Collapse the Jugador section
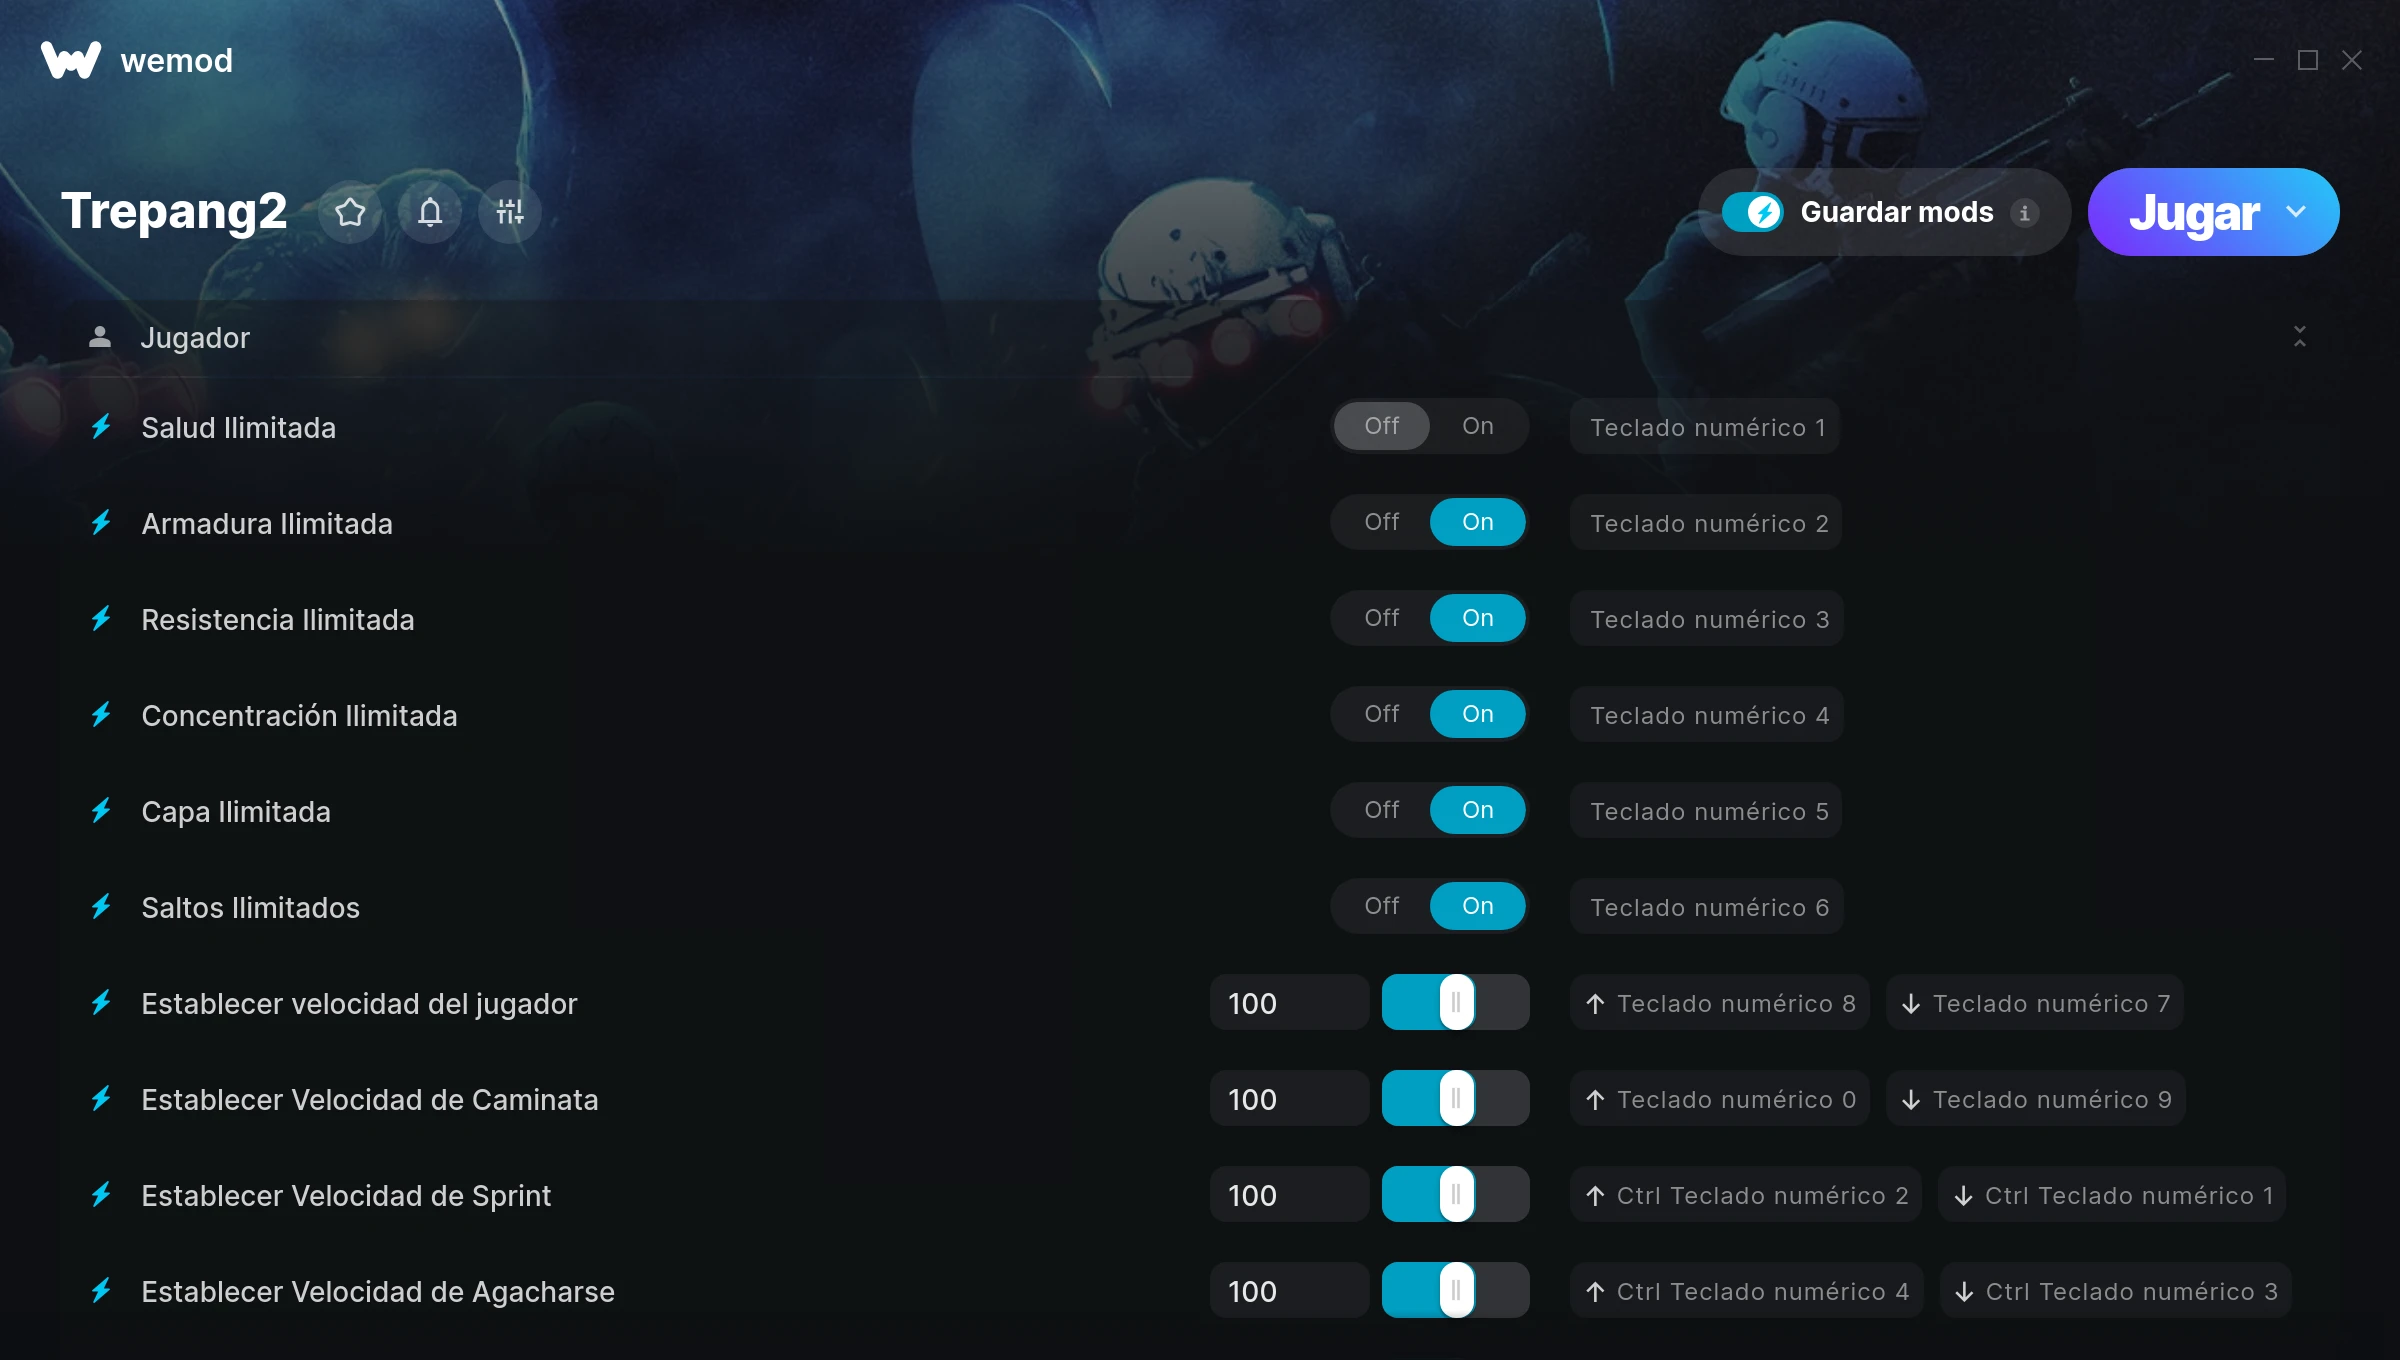Screen dimensions: 2400x1360 [2300, 337]
